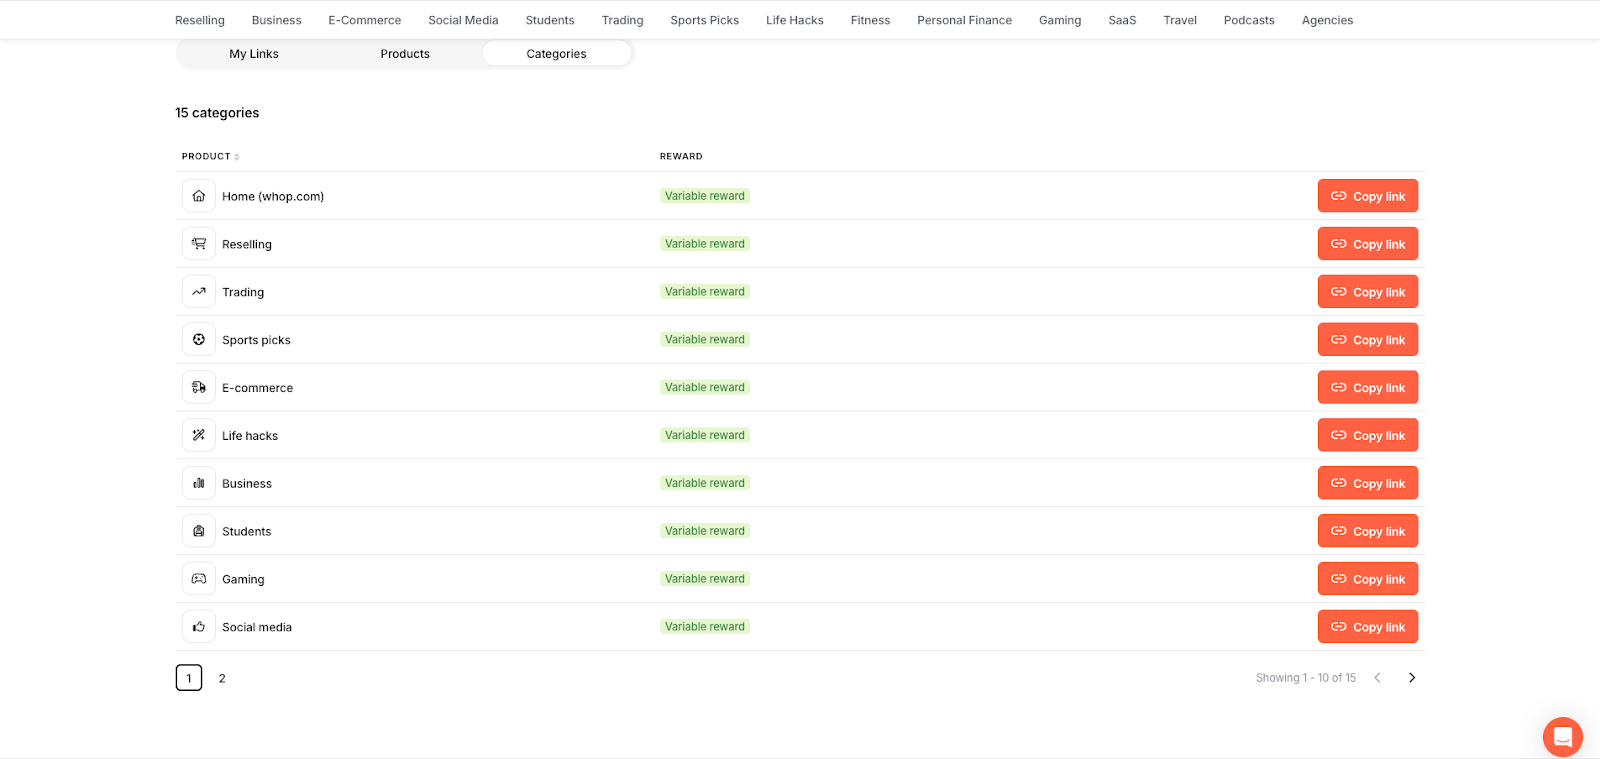Open Social Media in top navigation
The image size is (1600, 759).
pos(463,20)
